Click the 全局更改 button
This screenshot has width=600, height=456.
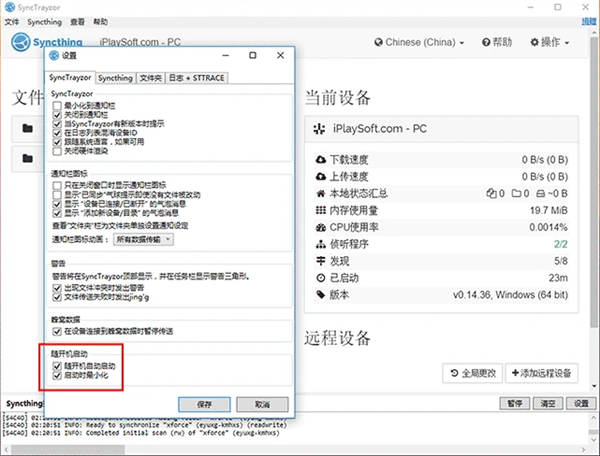(x=473, y=373)
